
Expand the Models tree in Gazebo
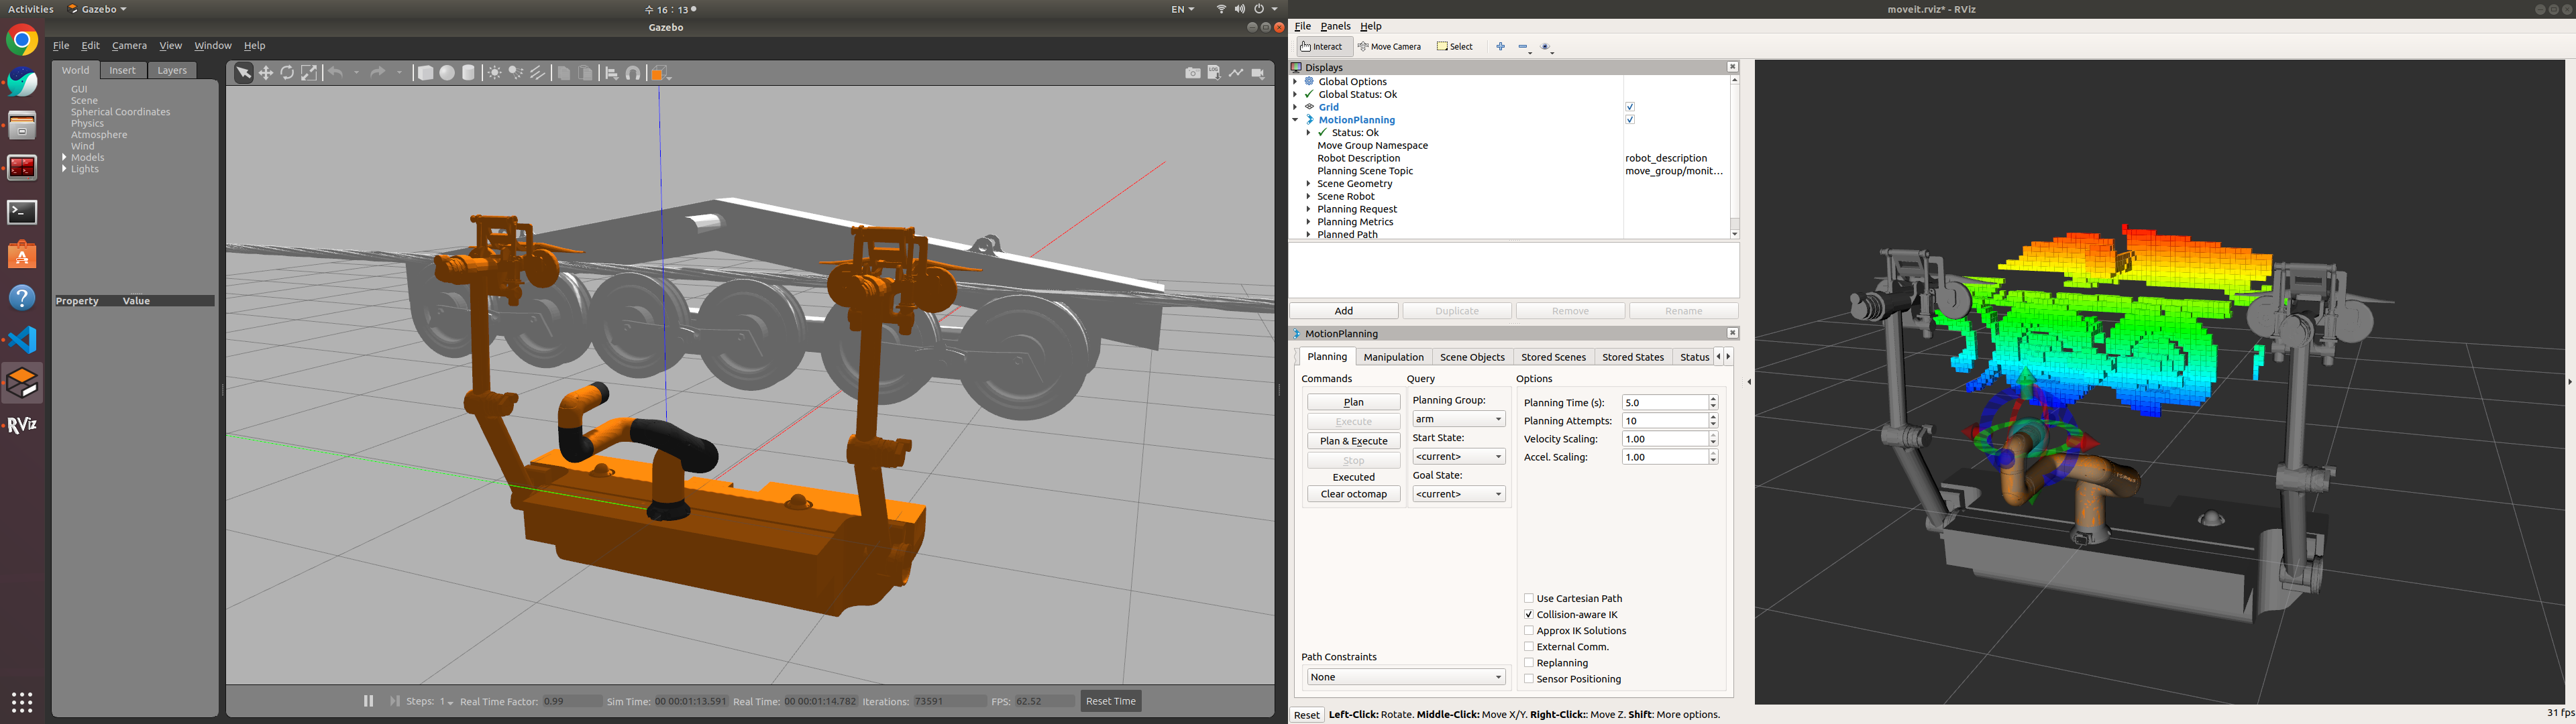coord(65,157)
